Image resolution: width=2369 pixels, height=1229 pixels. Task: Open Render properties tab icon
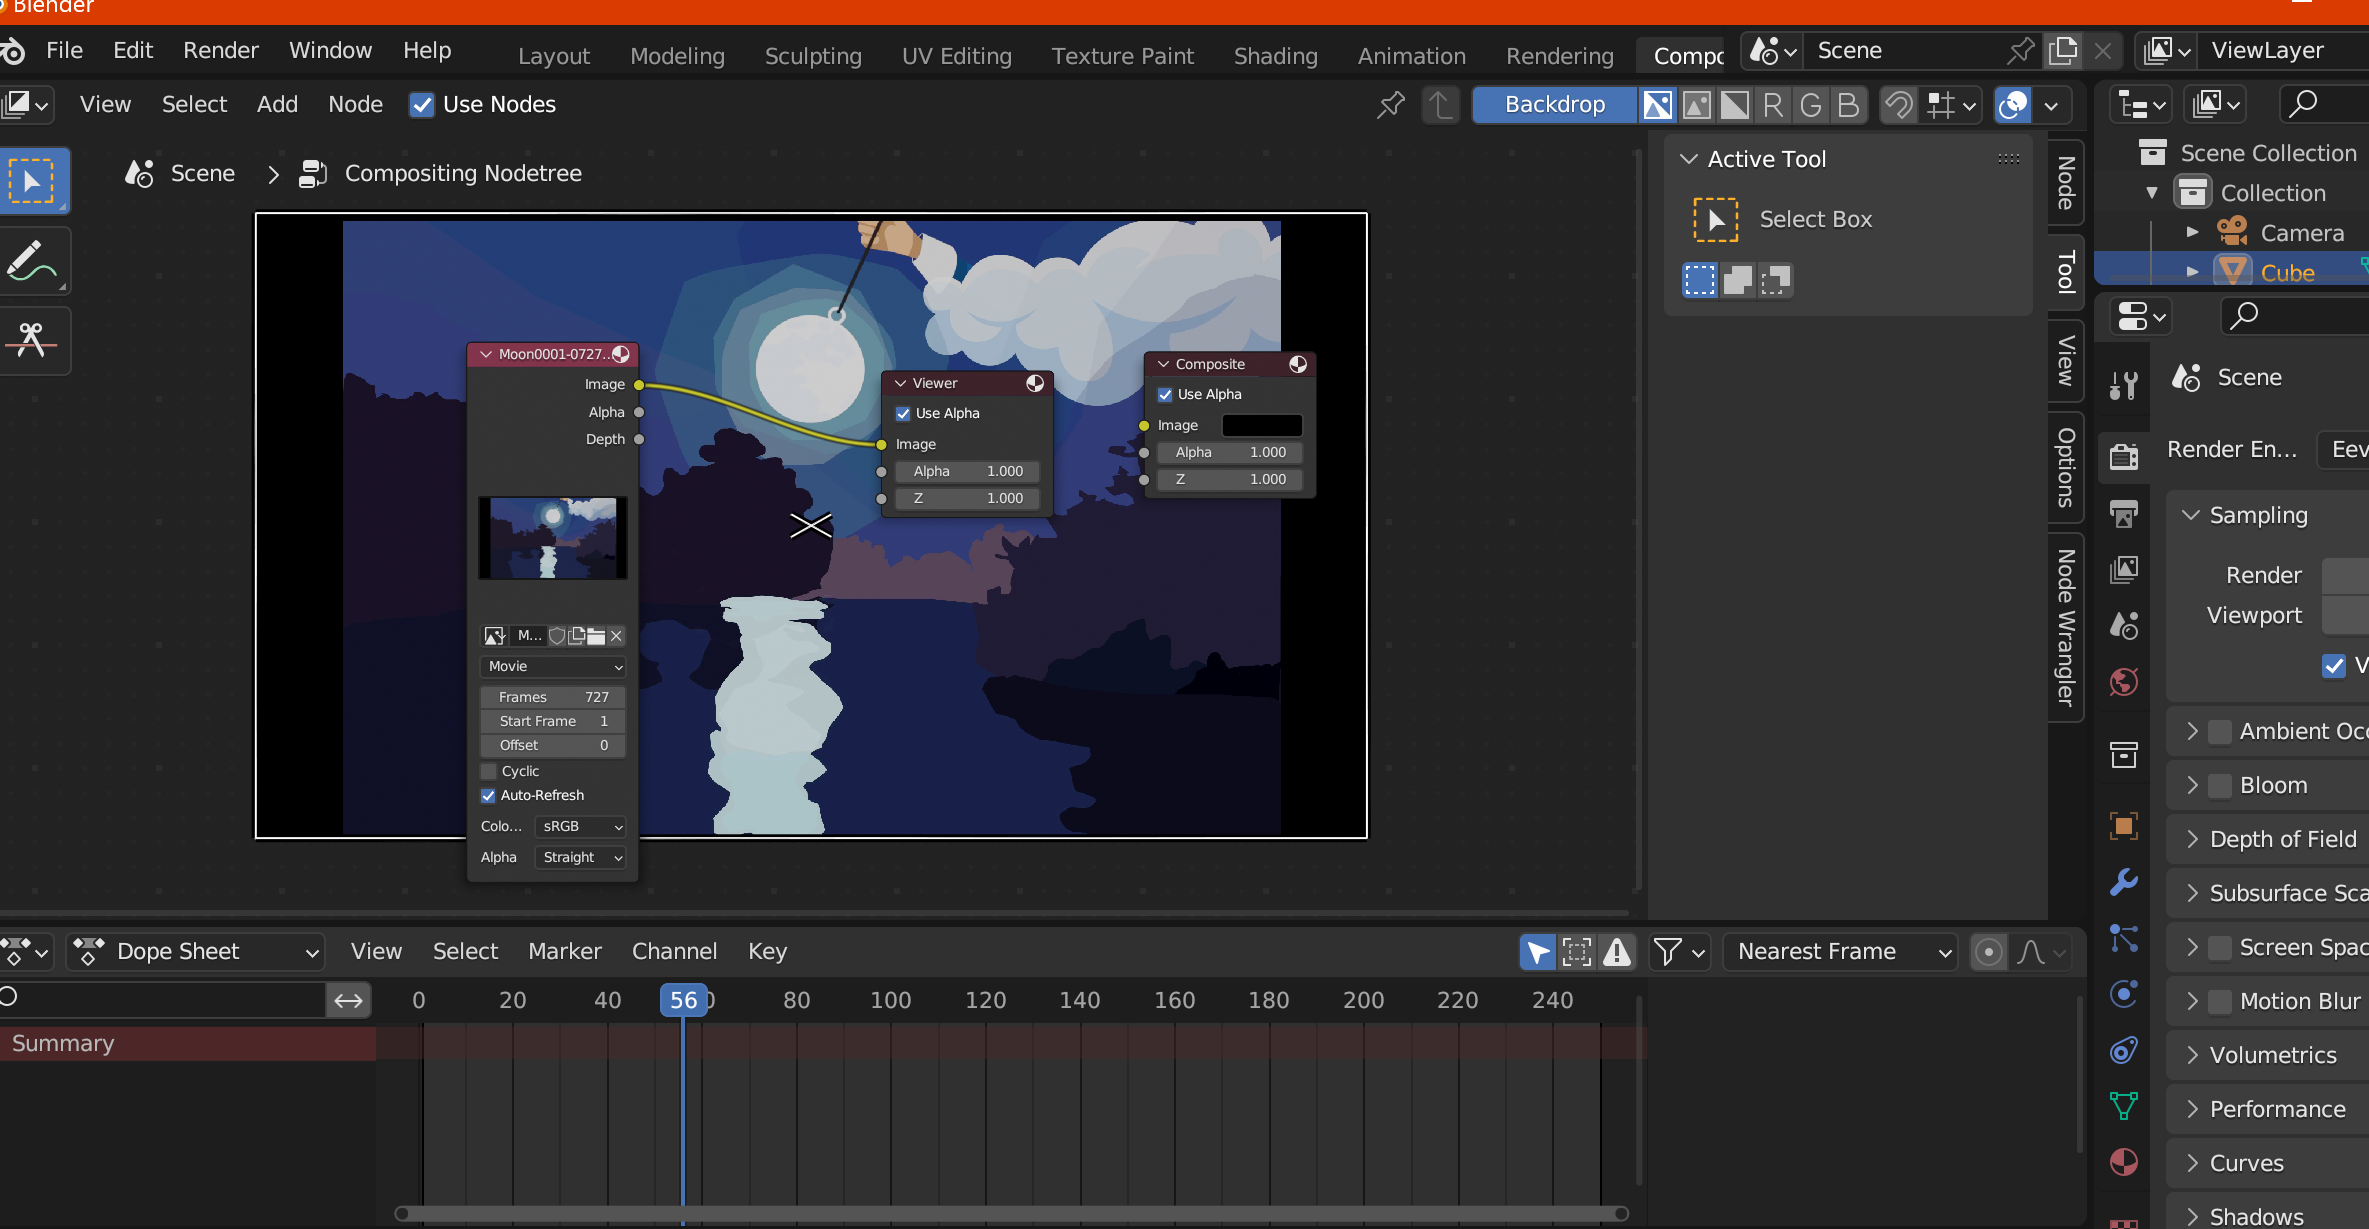tap(2124, 456)
